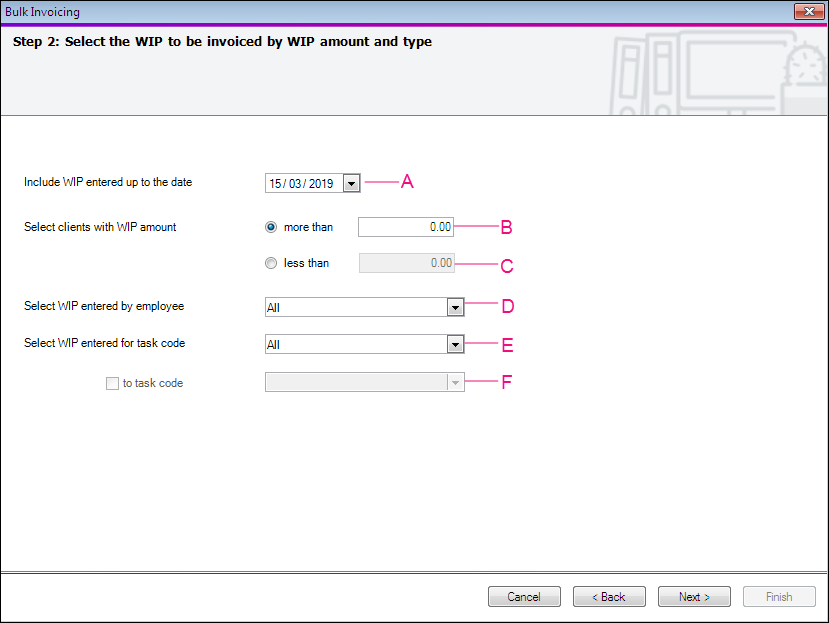Click the task code combo box text area
The image size is (829, 623).
355,345
